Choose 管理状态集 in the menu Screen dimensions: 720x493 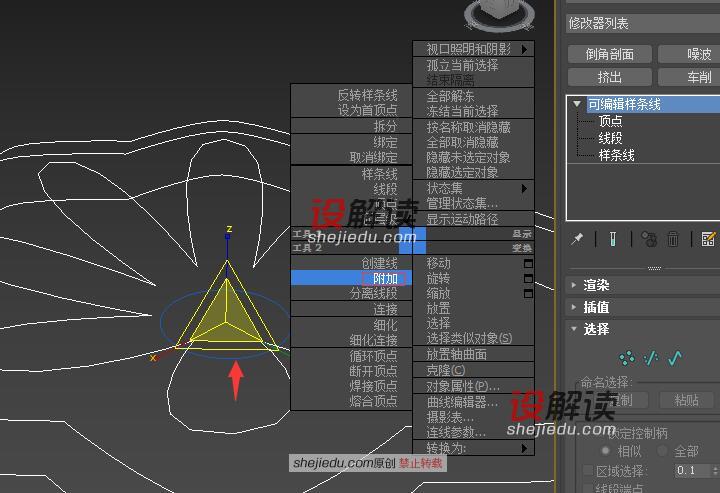(473, 203)
